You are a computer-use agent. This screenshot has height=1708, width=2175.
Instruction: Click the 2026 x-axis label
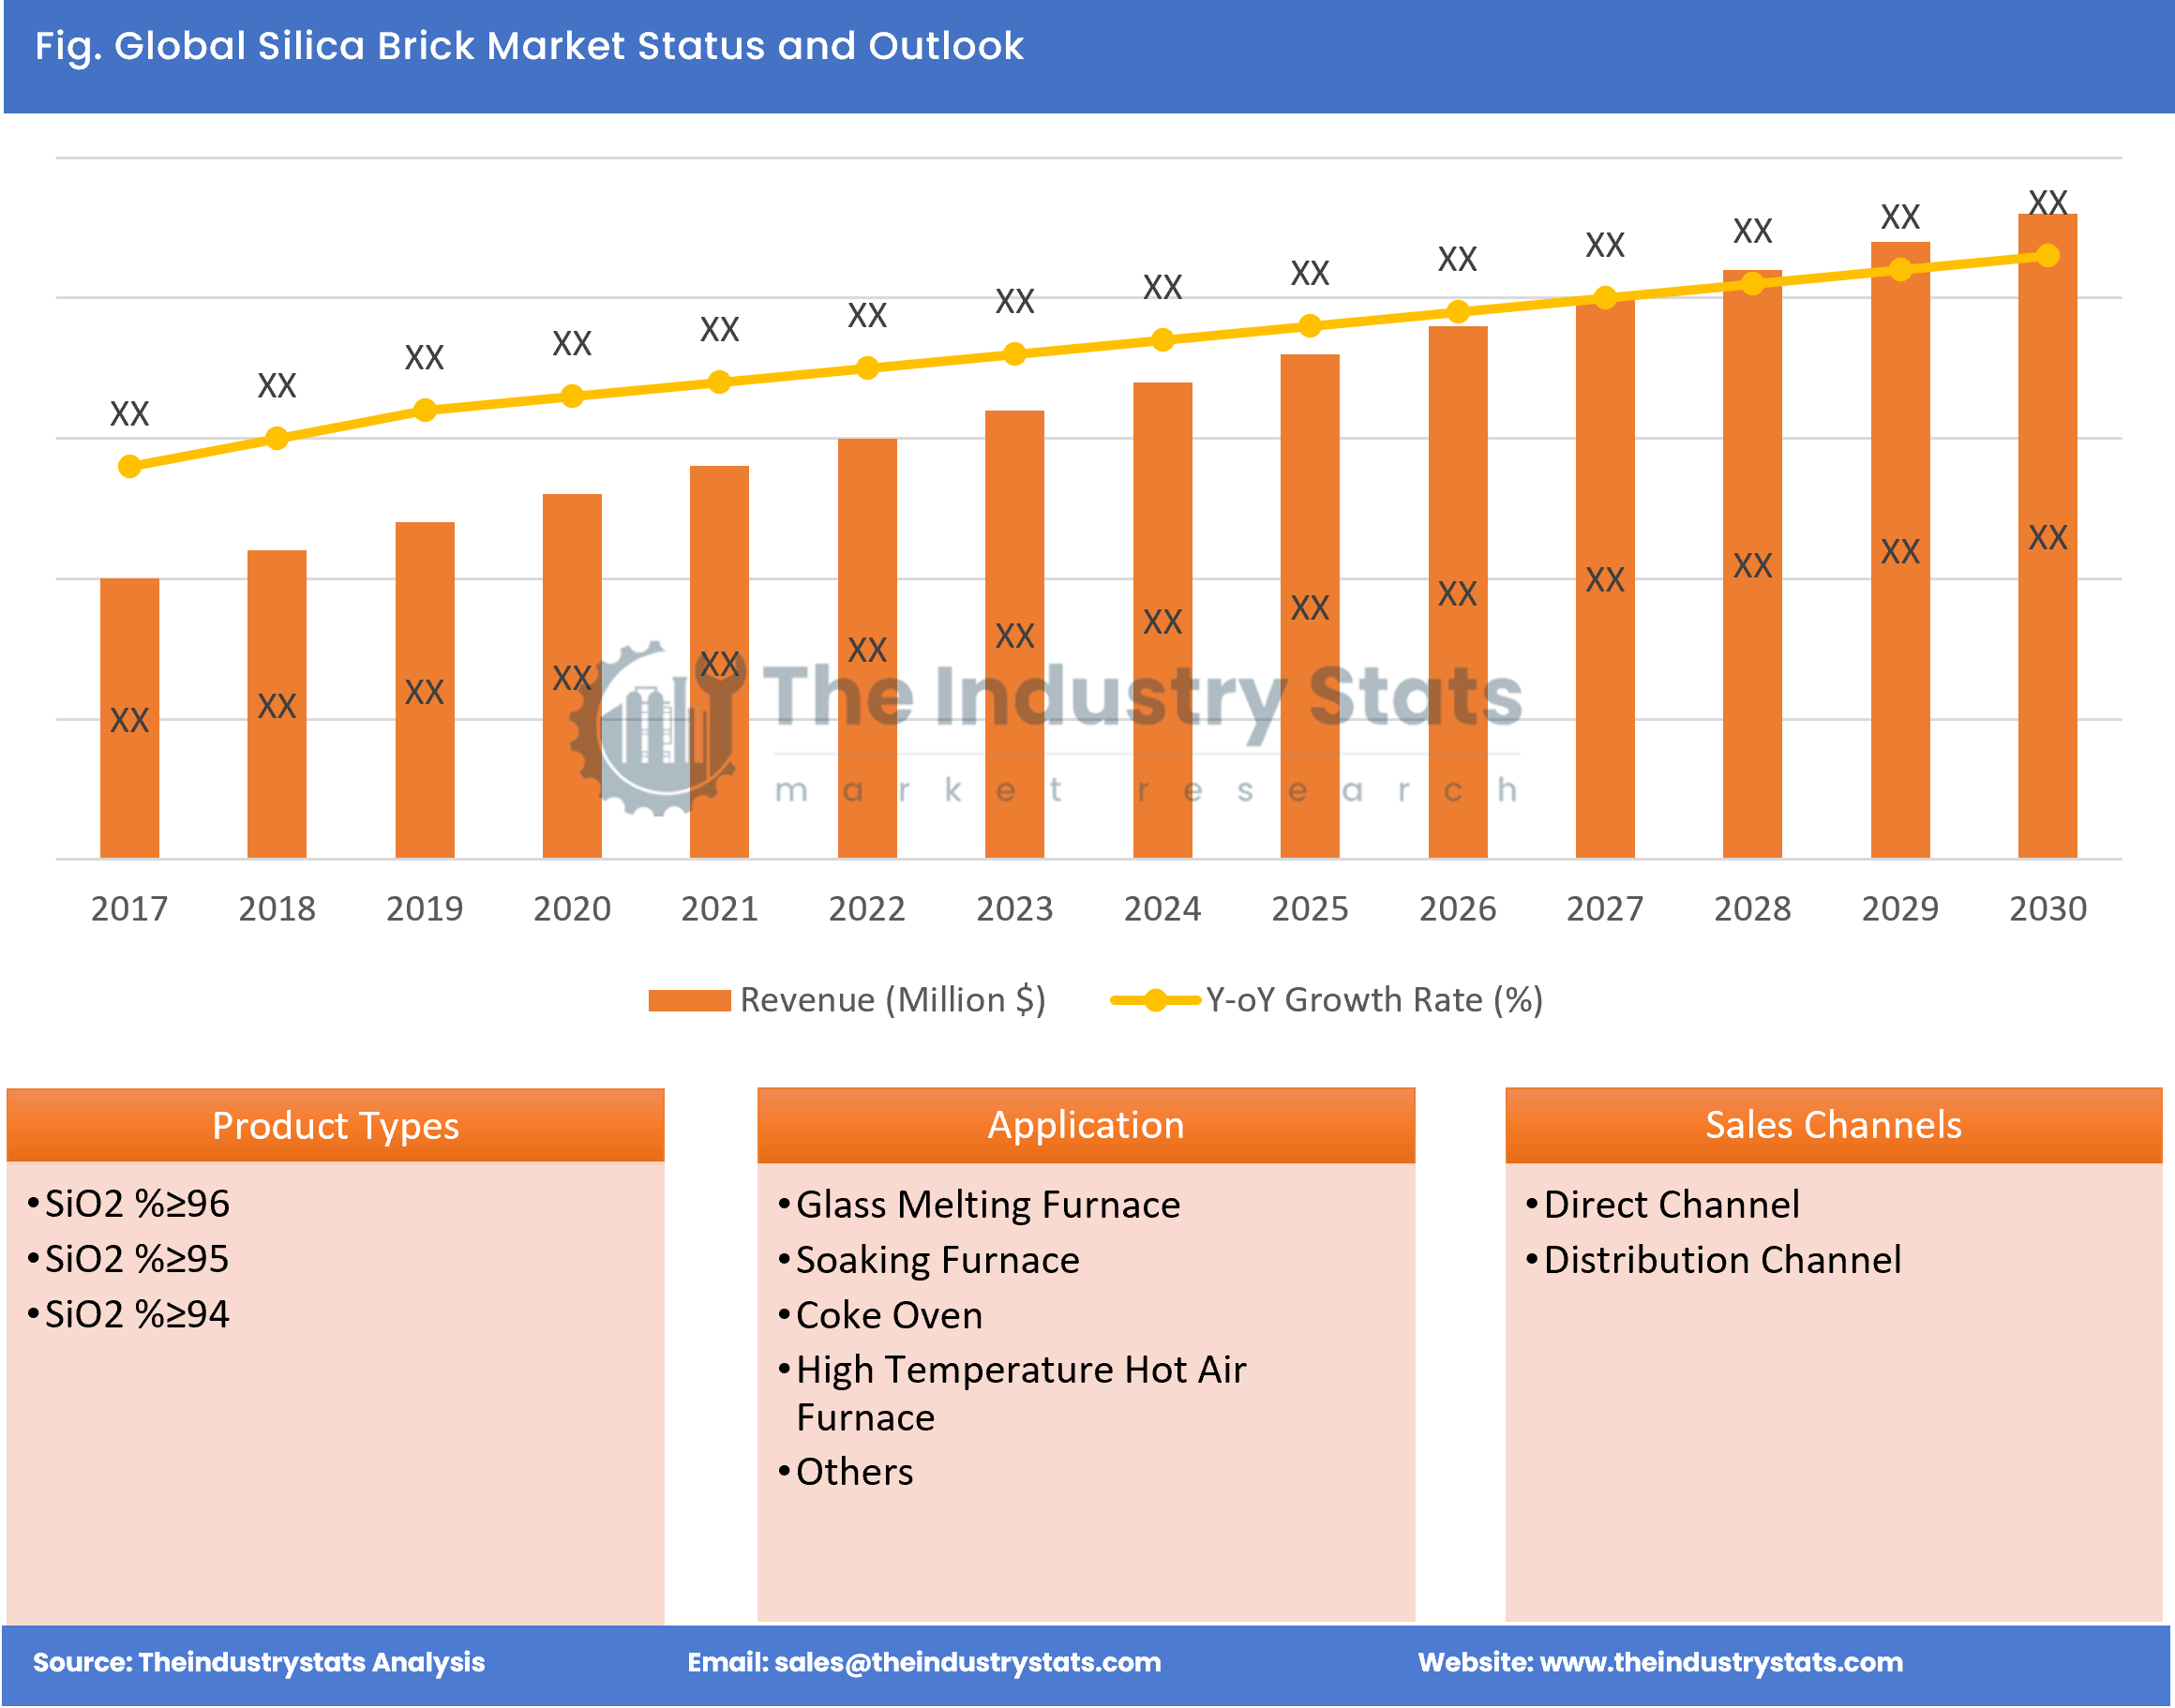coord(1458,908)
